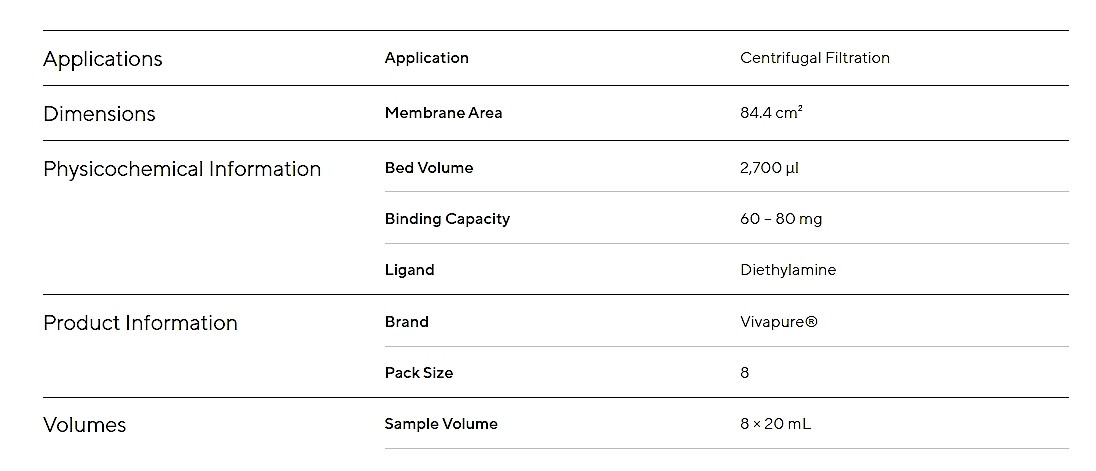
Task: Click the Membrane Area label
Action: pyautogui.click(x=443, y=113)
